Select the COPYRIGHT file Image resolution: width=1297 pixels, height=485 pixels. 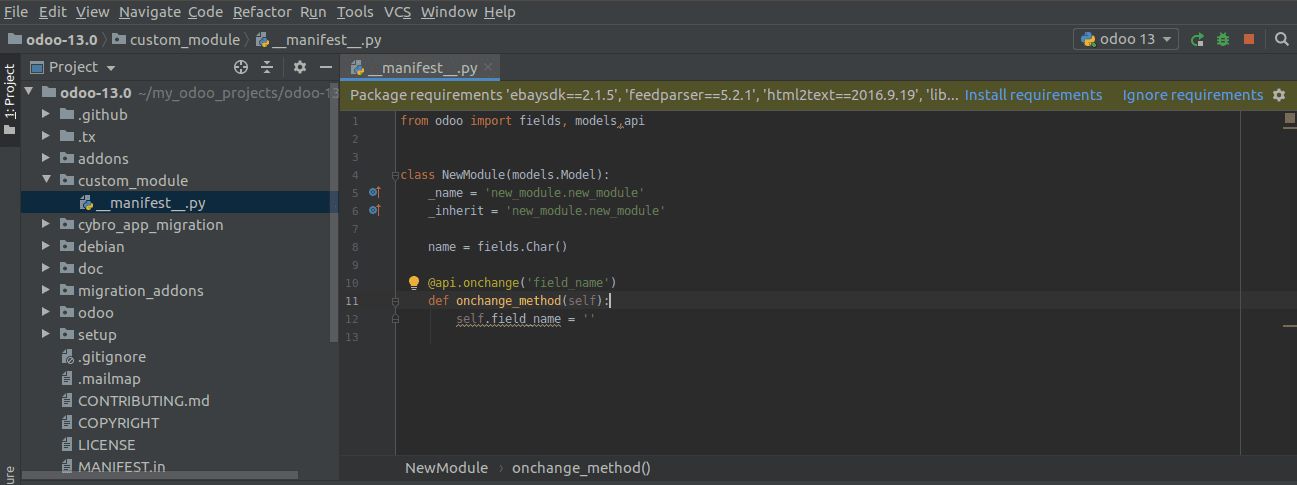(109, 423)
